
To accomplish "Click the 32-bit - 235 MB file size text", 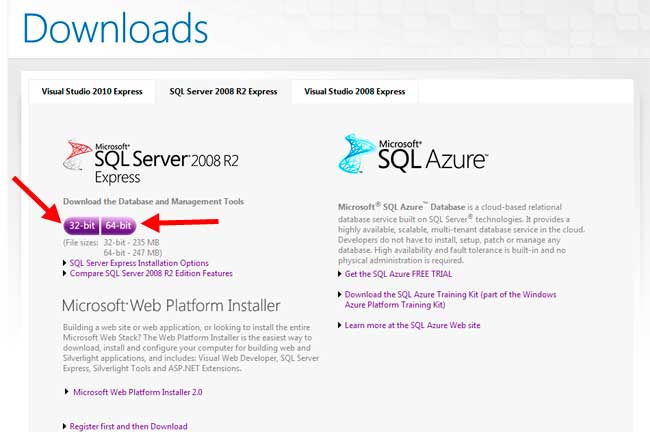I will pos(131,243).
